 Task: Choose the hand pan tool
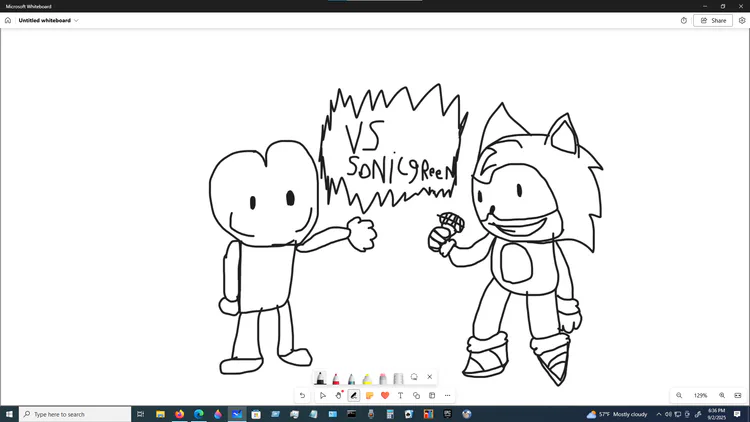(x=339, y=396)
